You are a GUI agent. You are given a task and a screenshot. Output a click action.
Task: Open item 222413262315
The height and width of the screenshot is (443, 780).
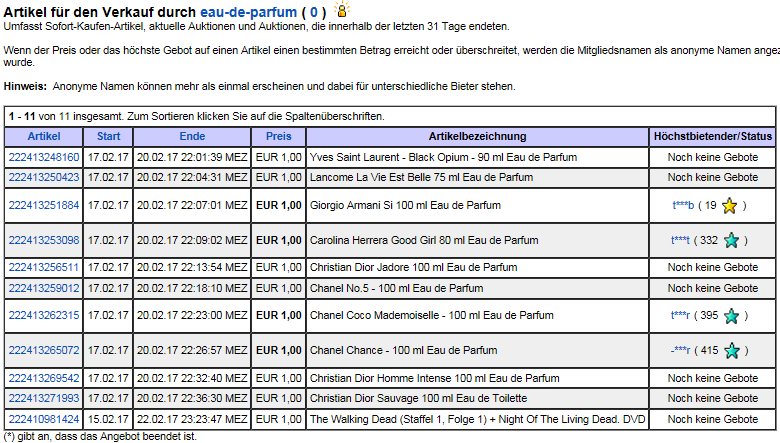point(44,315)
